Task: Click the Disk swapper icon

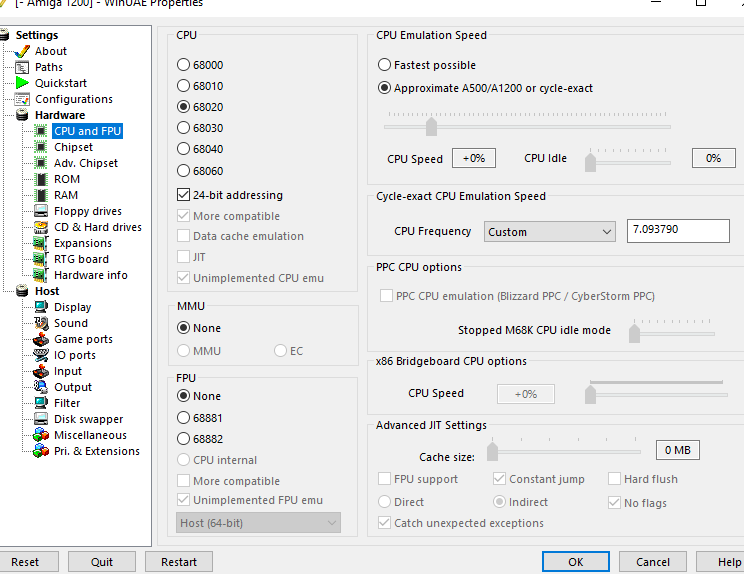Action: click(x=41, y=419)
